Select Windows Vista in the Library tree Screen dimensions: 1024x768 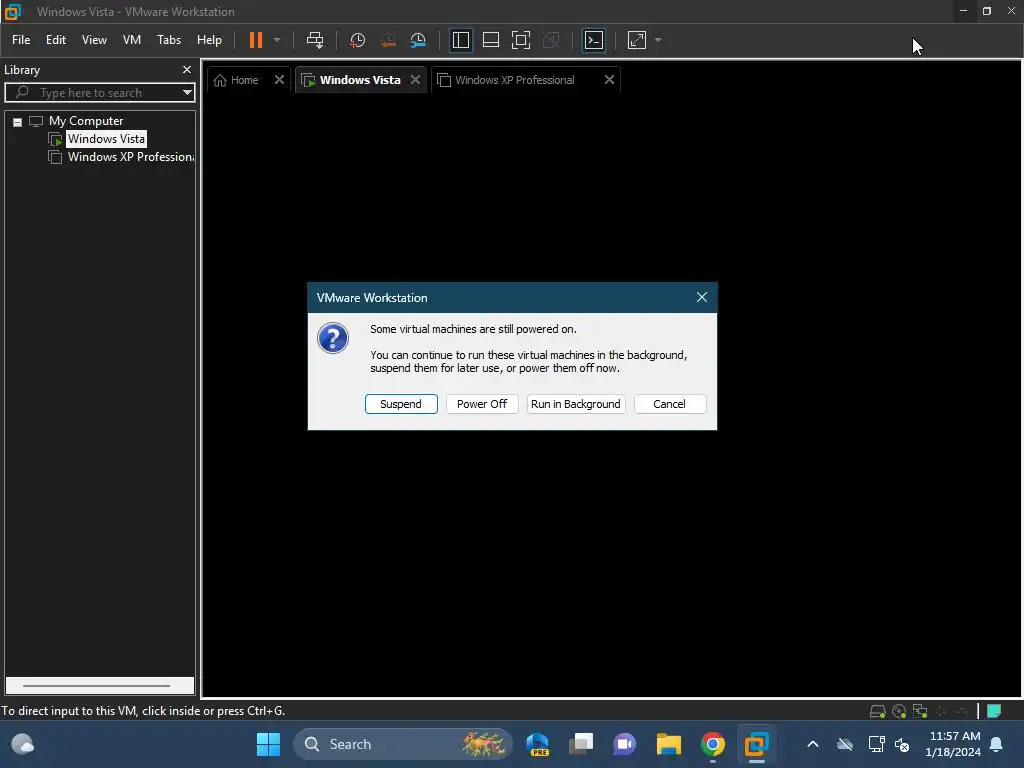click(106, 139)
